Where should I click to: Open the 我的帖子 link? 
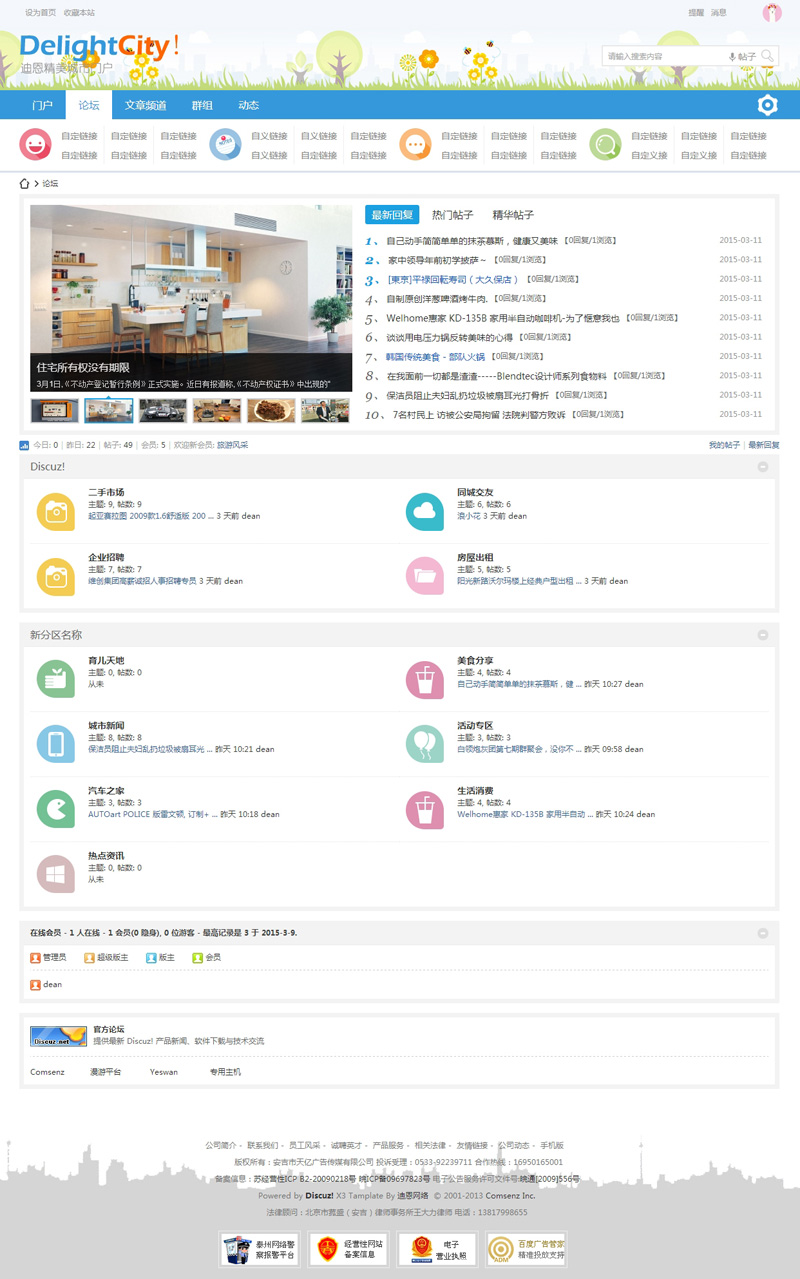pyautogui.click(x=724, y=445)
